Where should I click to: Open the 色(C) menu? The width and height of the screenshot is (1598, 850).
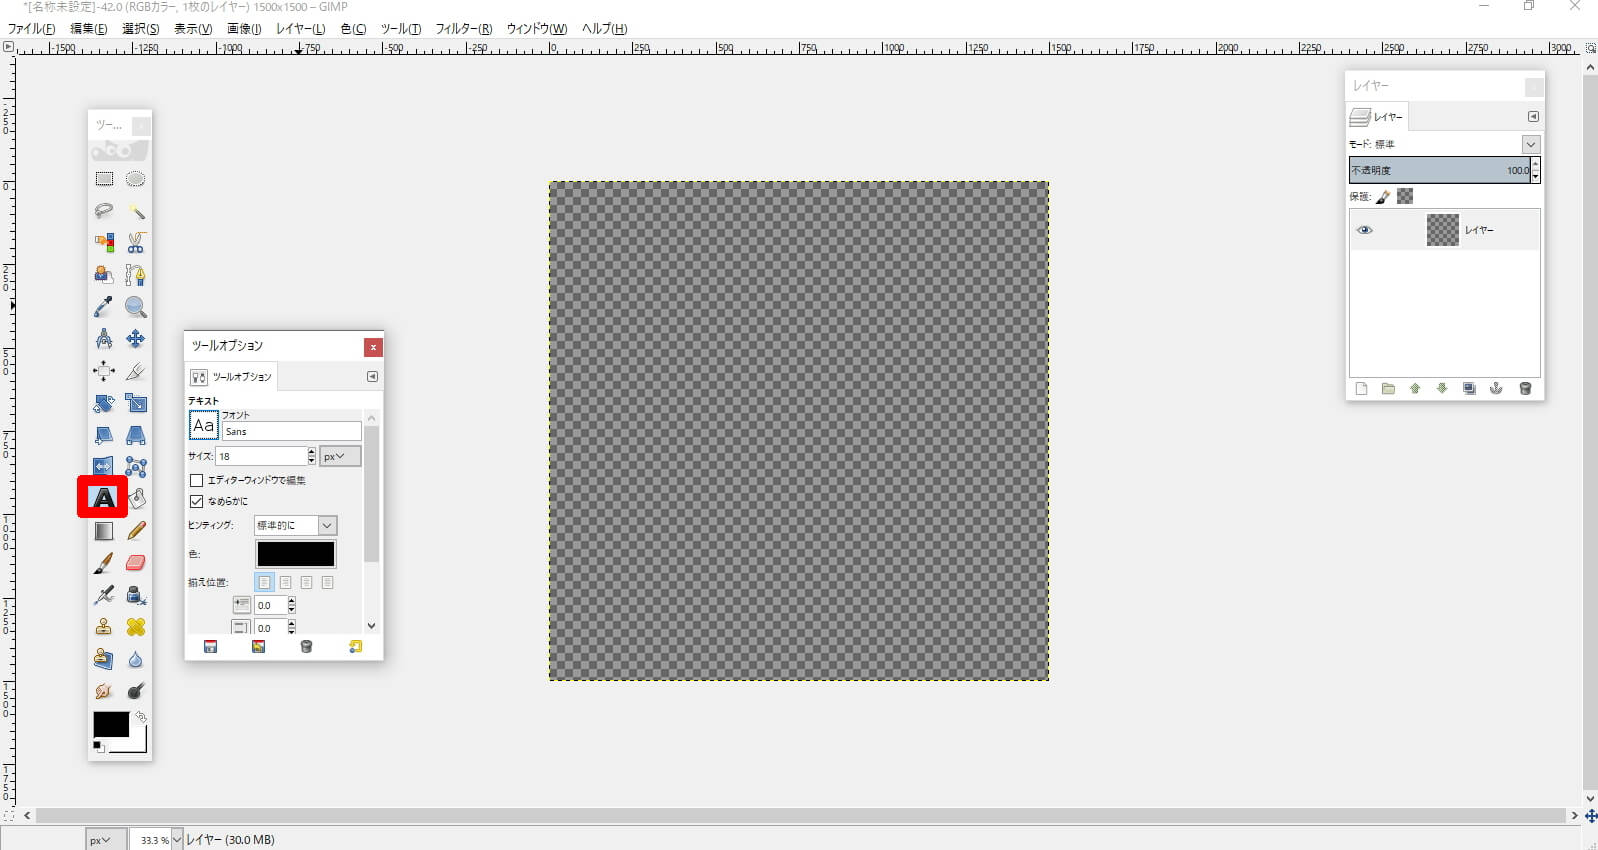(353, 29)
